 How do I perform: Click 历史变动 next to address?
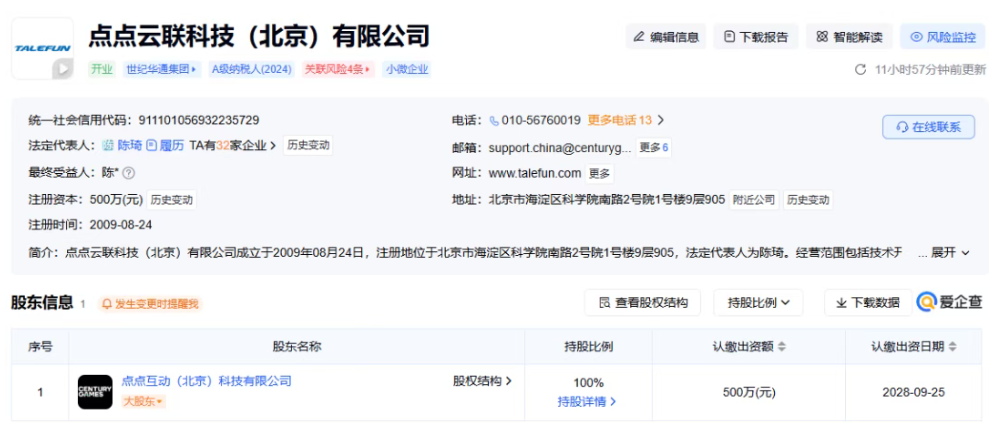click(808, 199)
